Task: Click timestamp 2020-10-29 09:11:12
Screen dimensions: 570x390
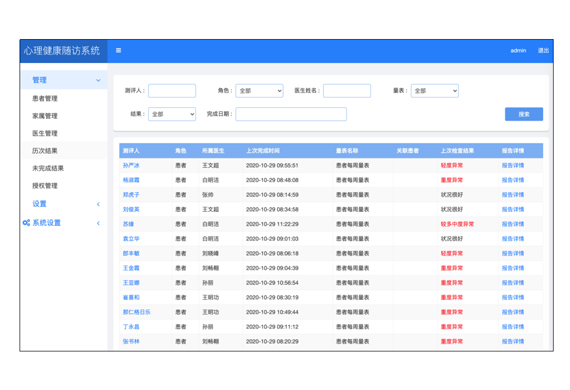Action: click(272, 327)
